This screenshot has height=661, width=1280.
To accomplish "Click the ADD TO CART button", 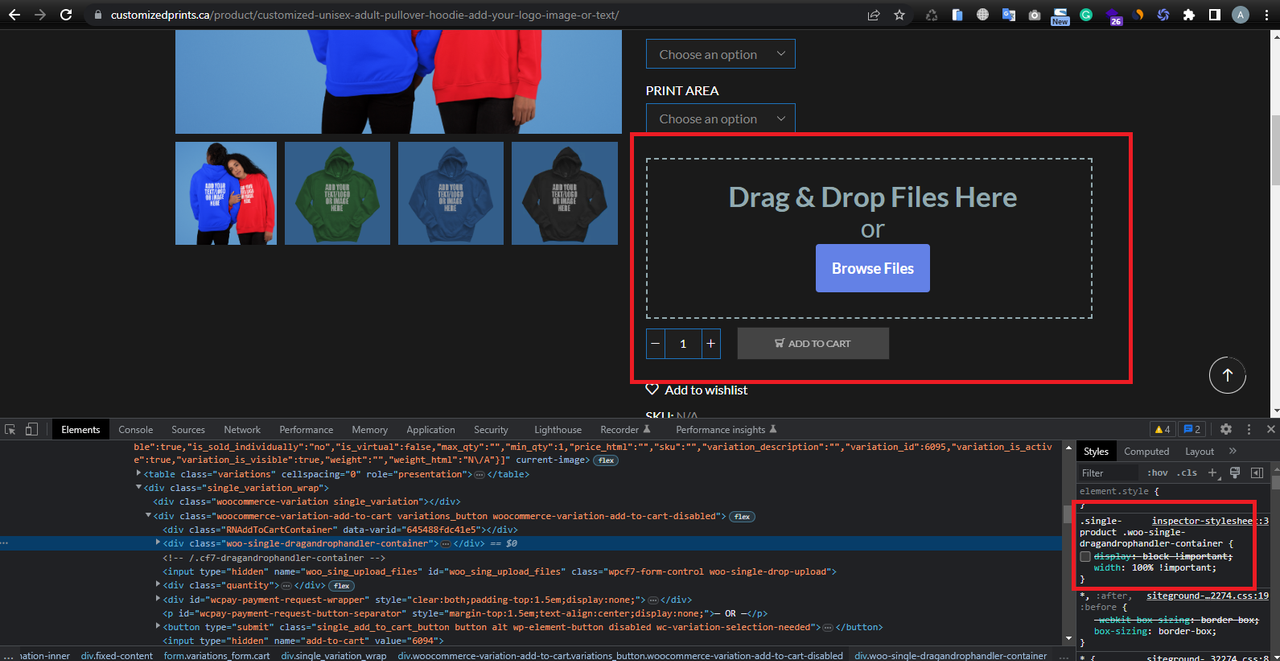I will tap(813, 343).
